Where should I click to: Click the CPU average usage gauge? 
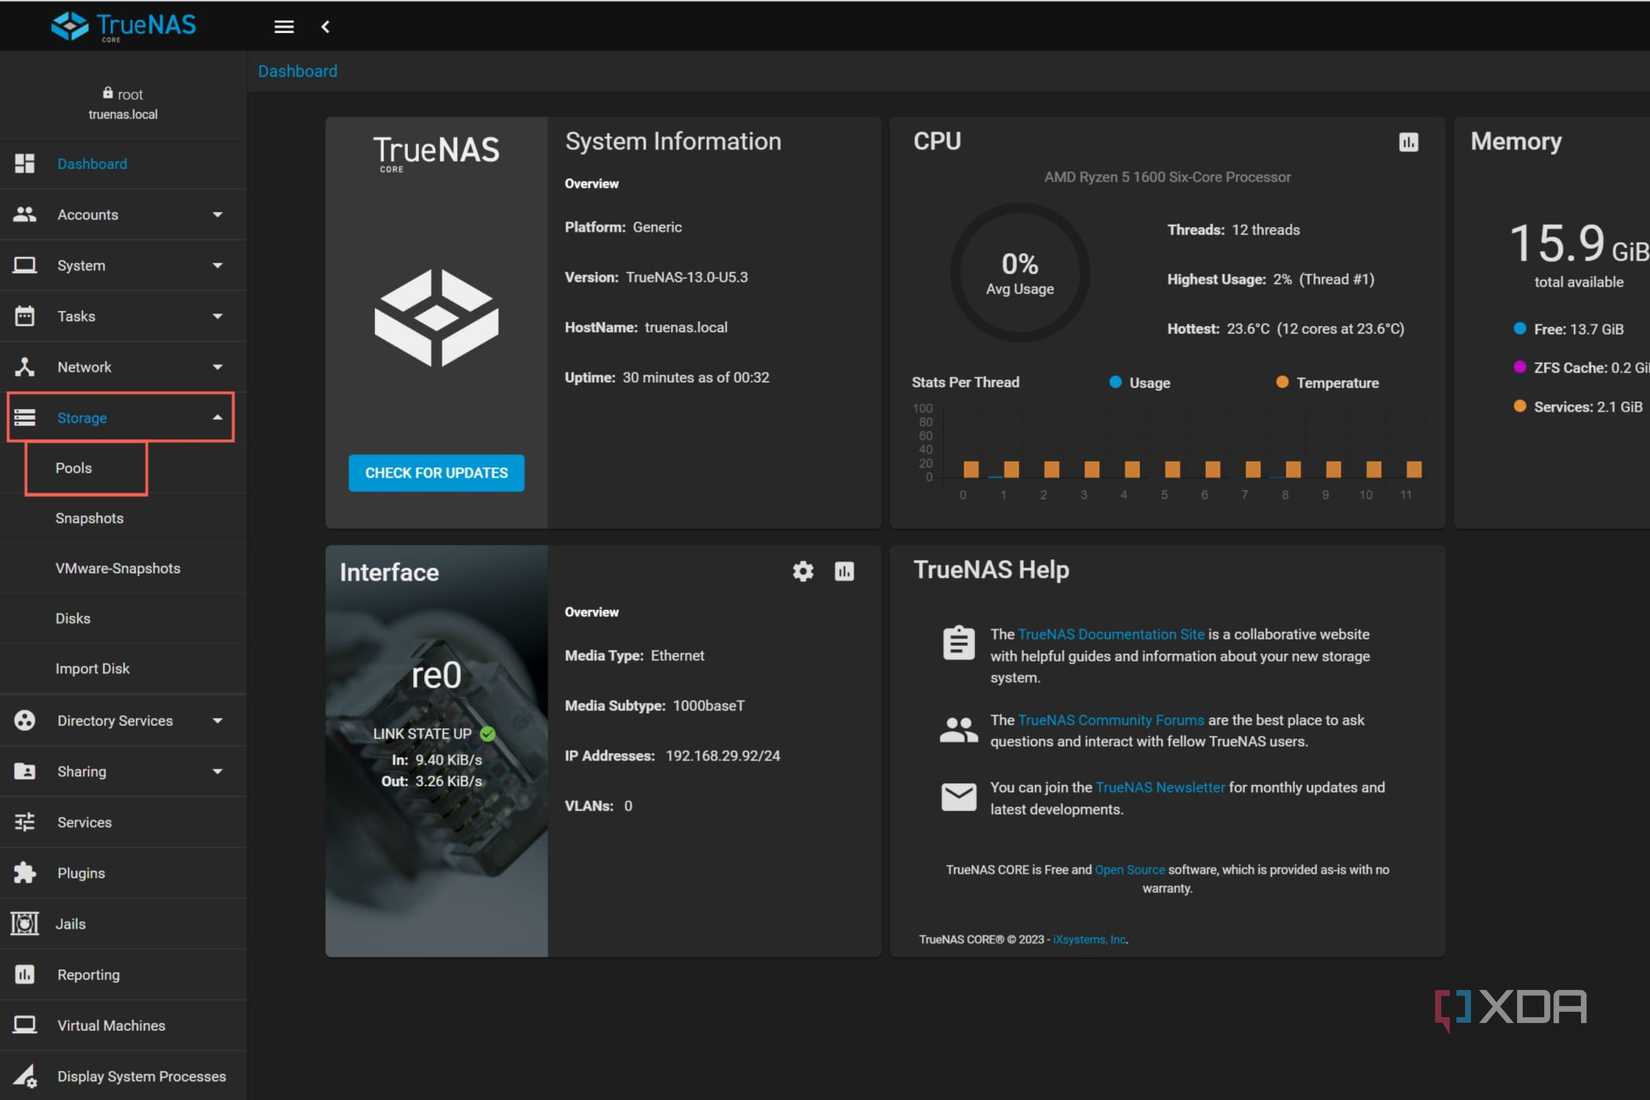point(1019,272)
